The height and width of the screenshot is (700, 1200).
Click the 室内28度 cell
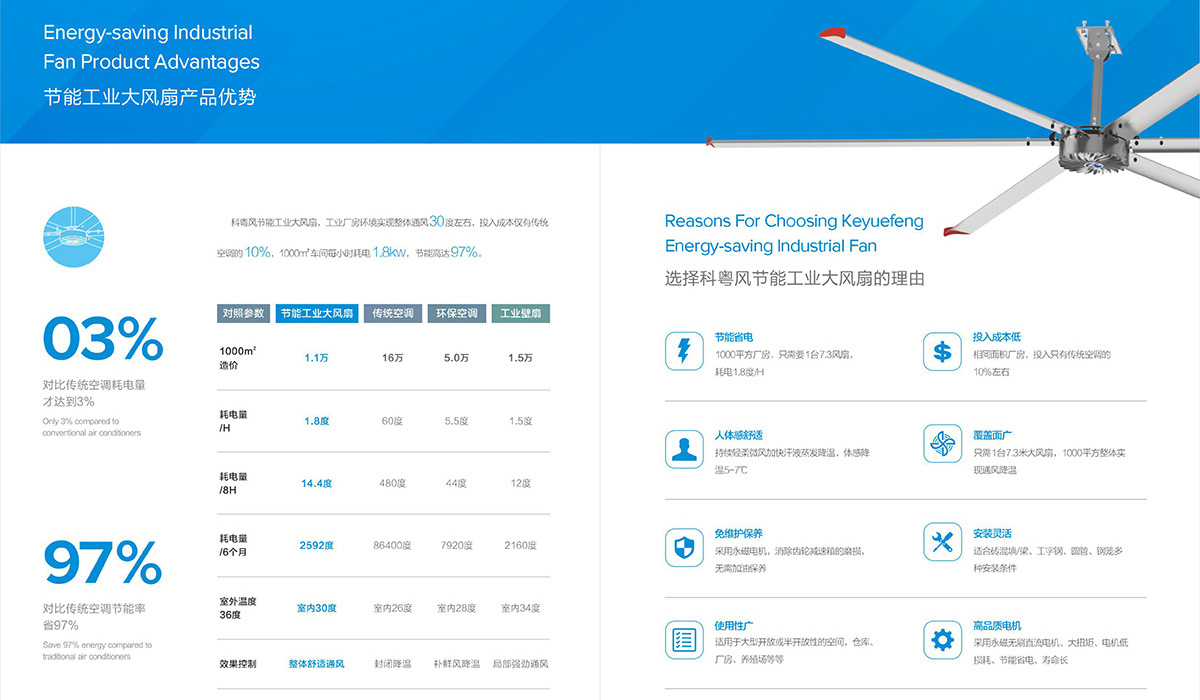[457, 608]
